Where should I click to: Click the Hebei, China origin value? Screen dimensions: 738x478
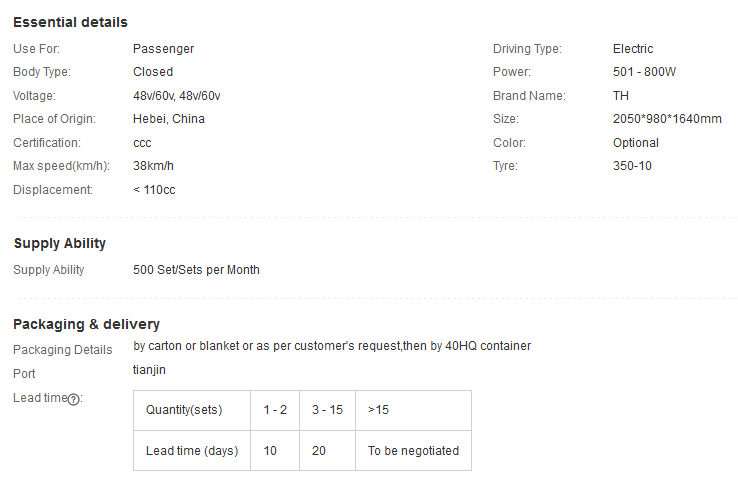[x=168, y=119]
